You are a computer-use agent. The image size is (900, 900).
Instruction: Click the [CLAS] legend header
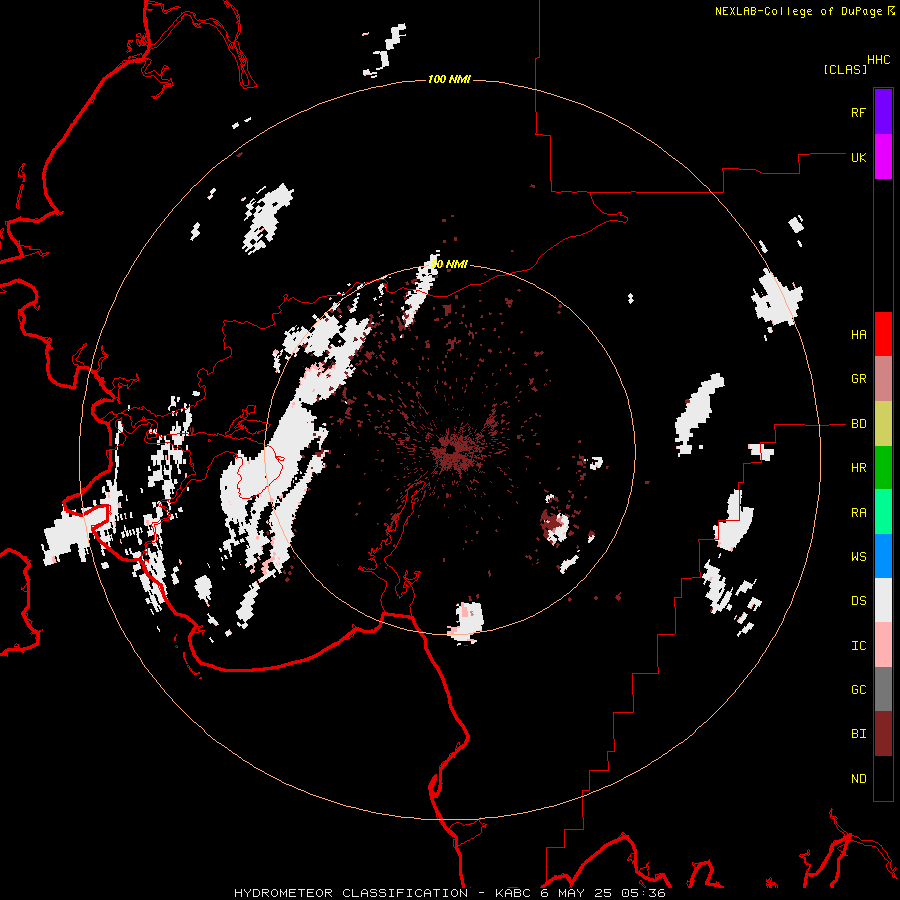pyautogui.click(x=845, y=69)
